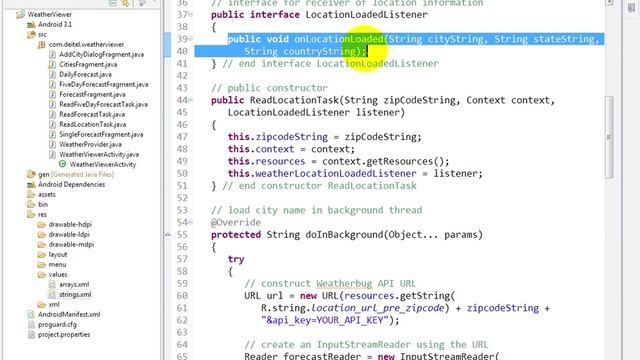Click the menu folder icon

coord(42,264)
